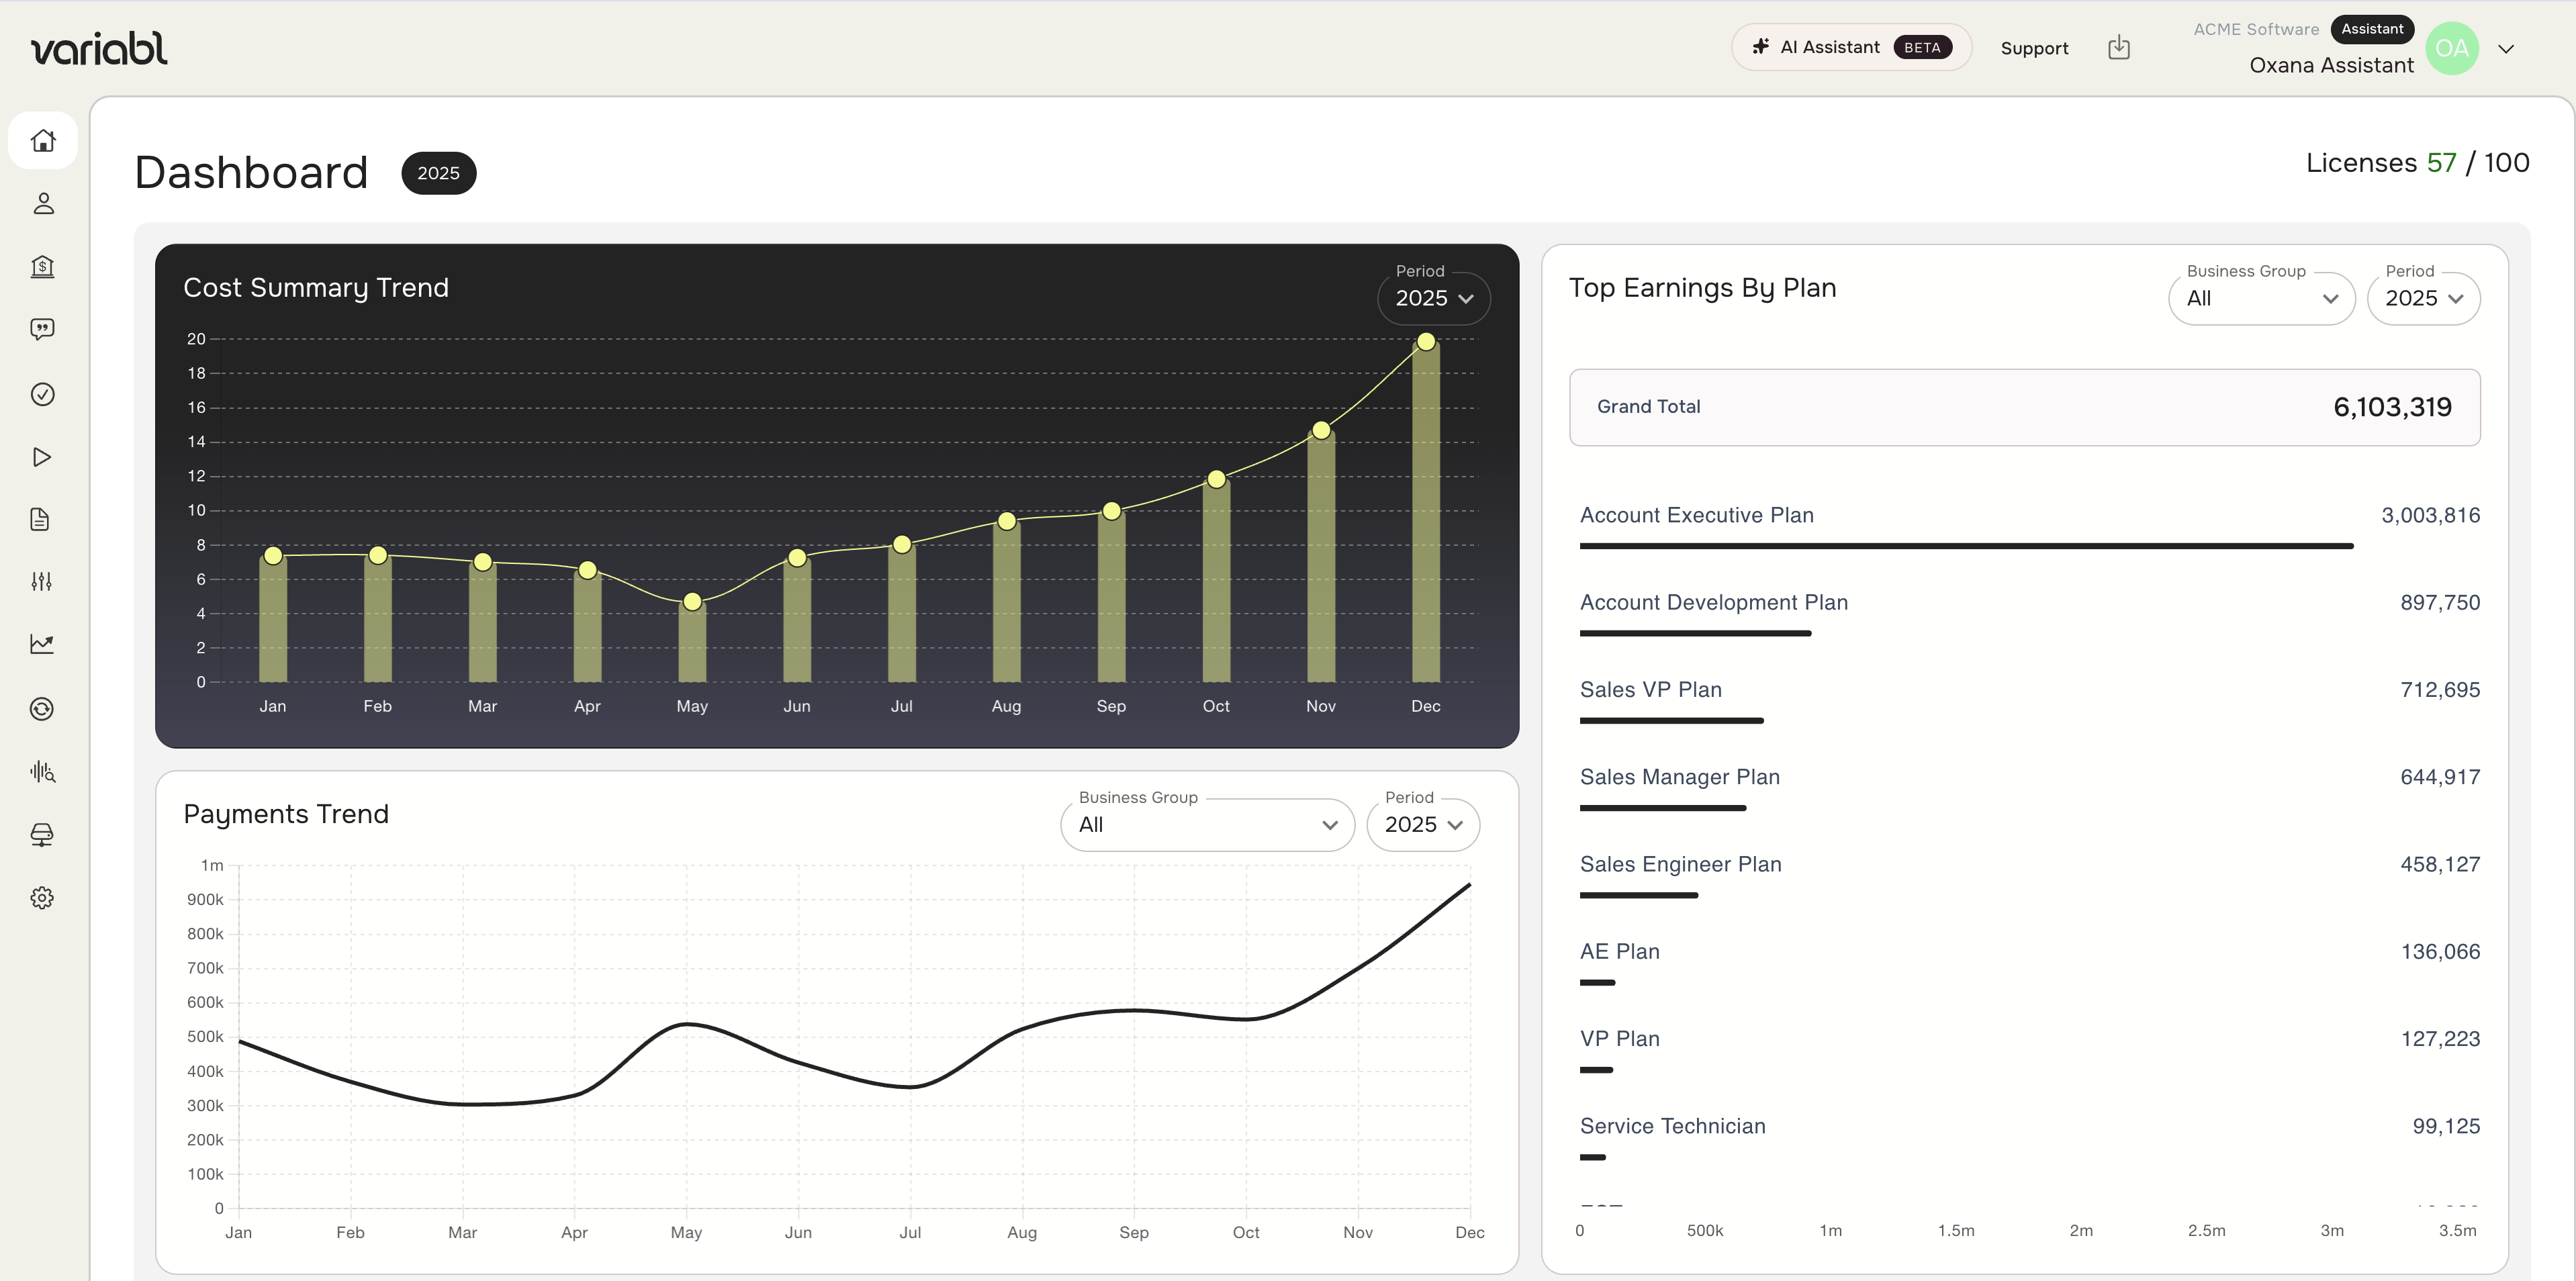Open the trend chart sidebar icon
This screenshot has width=2576, height=1281.
(42, 644)
